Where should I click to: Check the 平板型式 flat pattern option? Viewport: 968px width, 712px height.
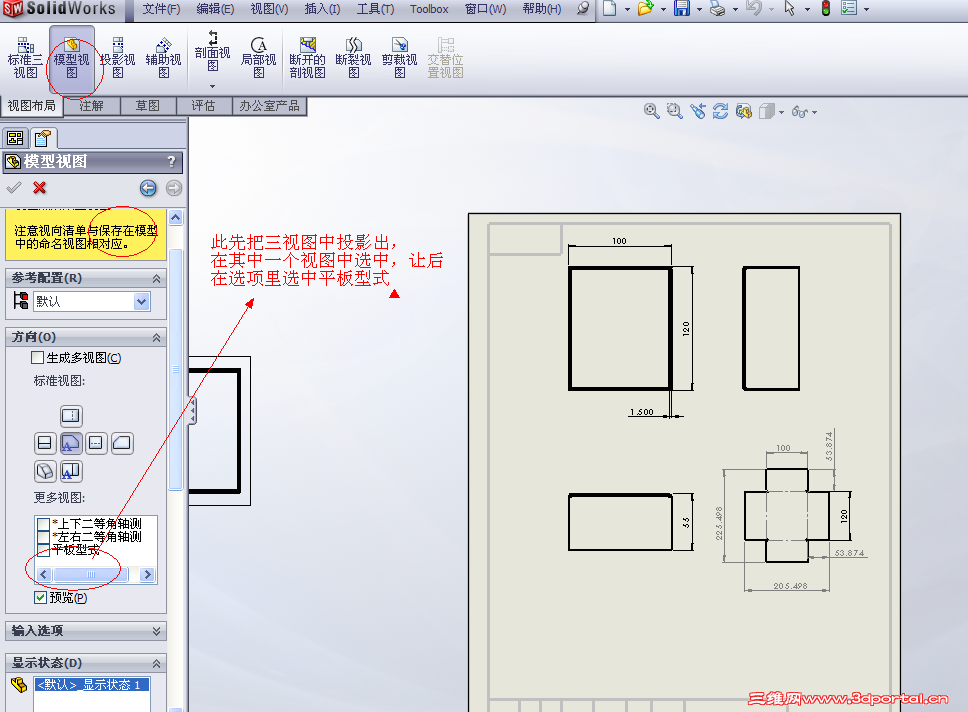(43, 550)
